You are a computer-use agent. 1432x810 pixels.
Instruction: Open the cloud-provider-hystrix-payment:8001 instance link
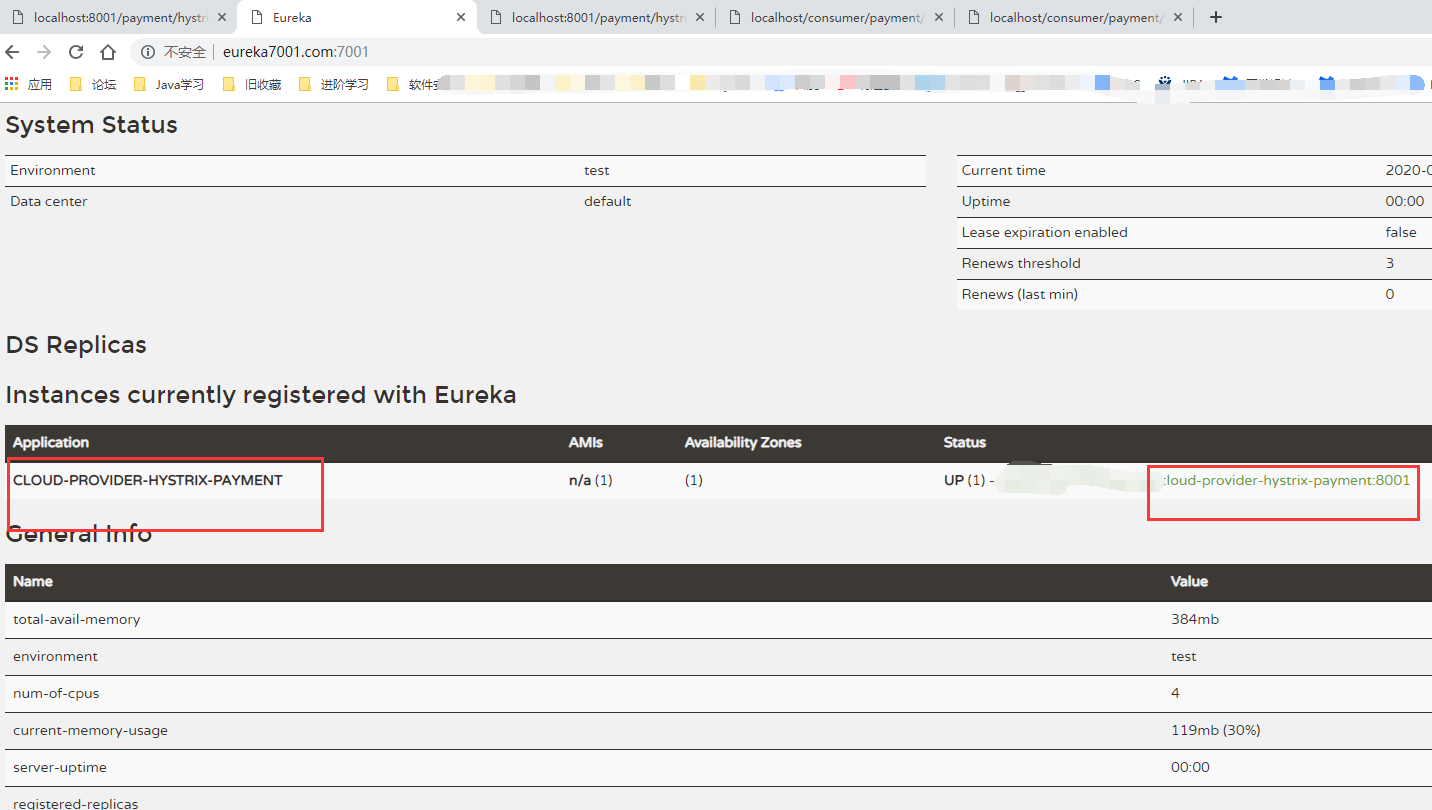click(x=1287, y=480)
